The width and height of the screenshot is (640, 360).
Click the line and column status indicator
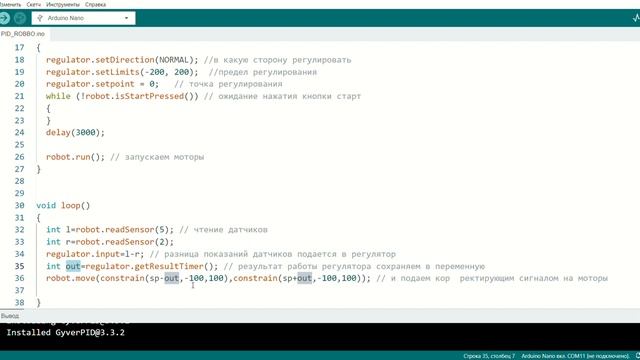click(489, 356)
